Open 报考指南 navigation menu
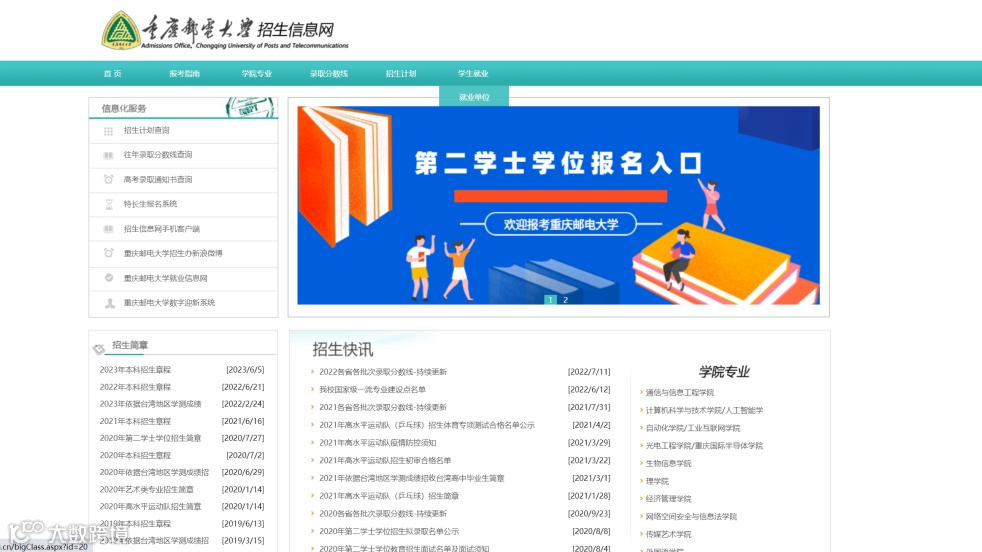The image size is (982, 552). (184, 73)
